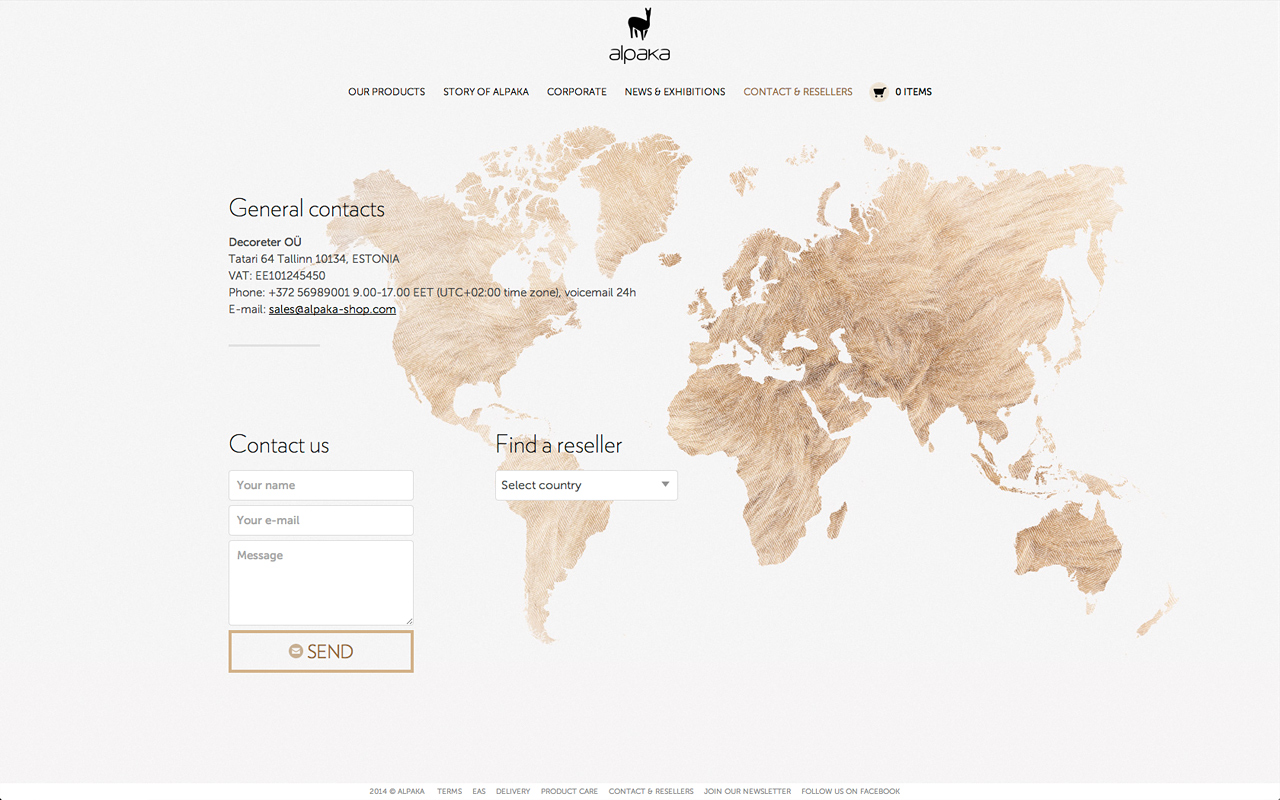Open Our Products menu

click(x=386, y=92)
